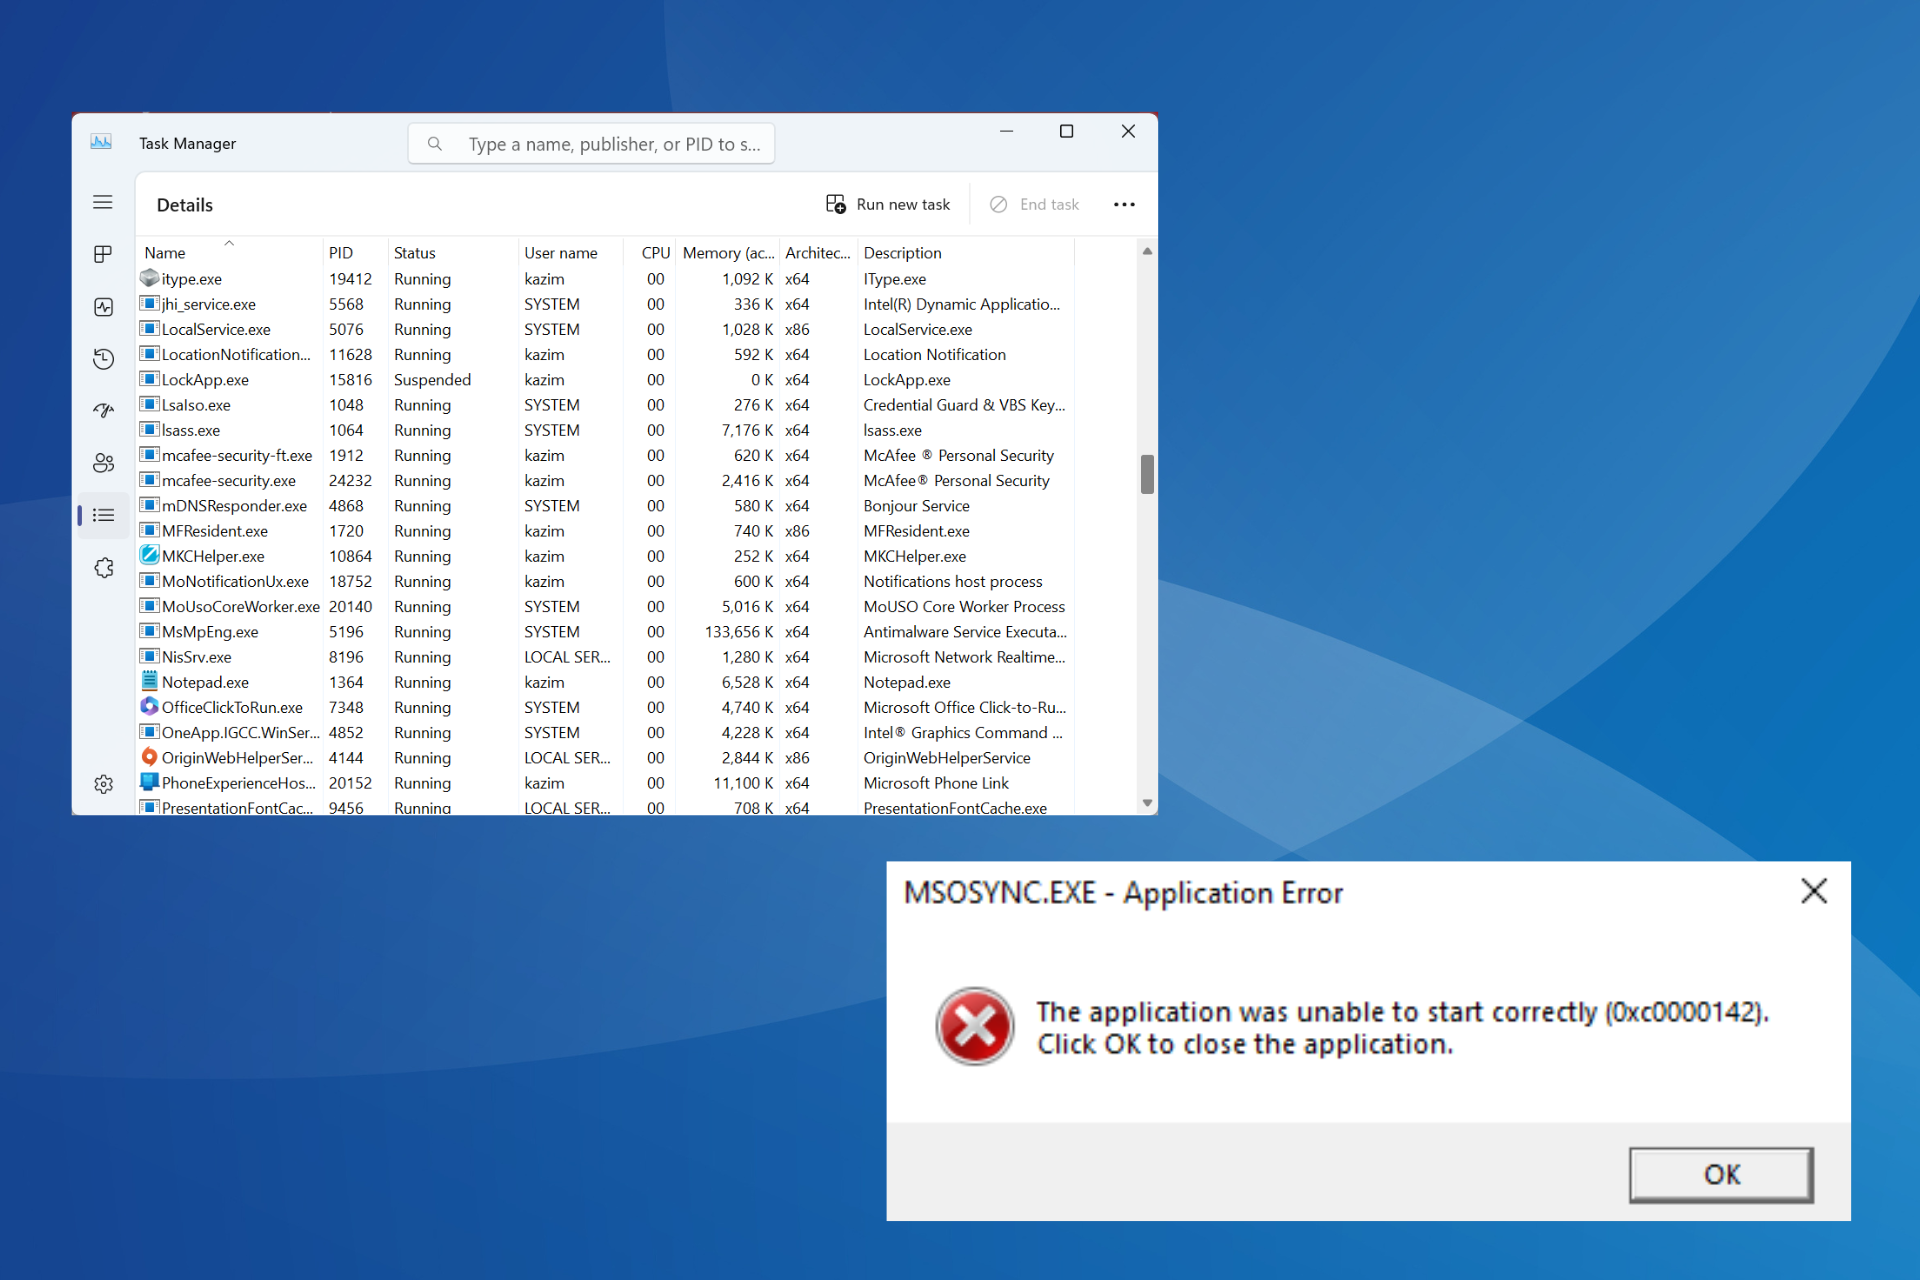
Task: Select the MsMpEng.exe process
Action: [606, 632]
